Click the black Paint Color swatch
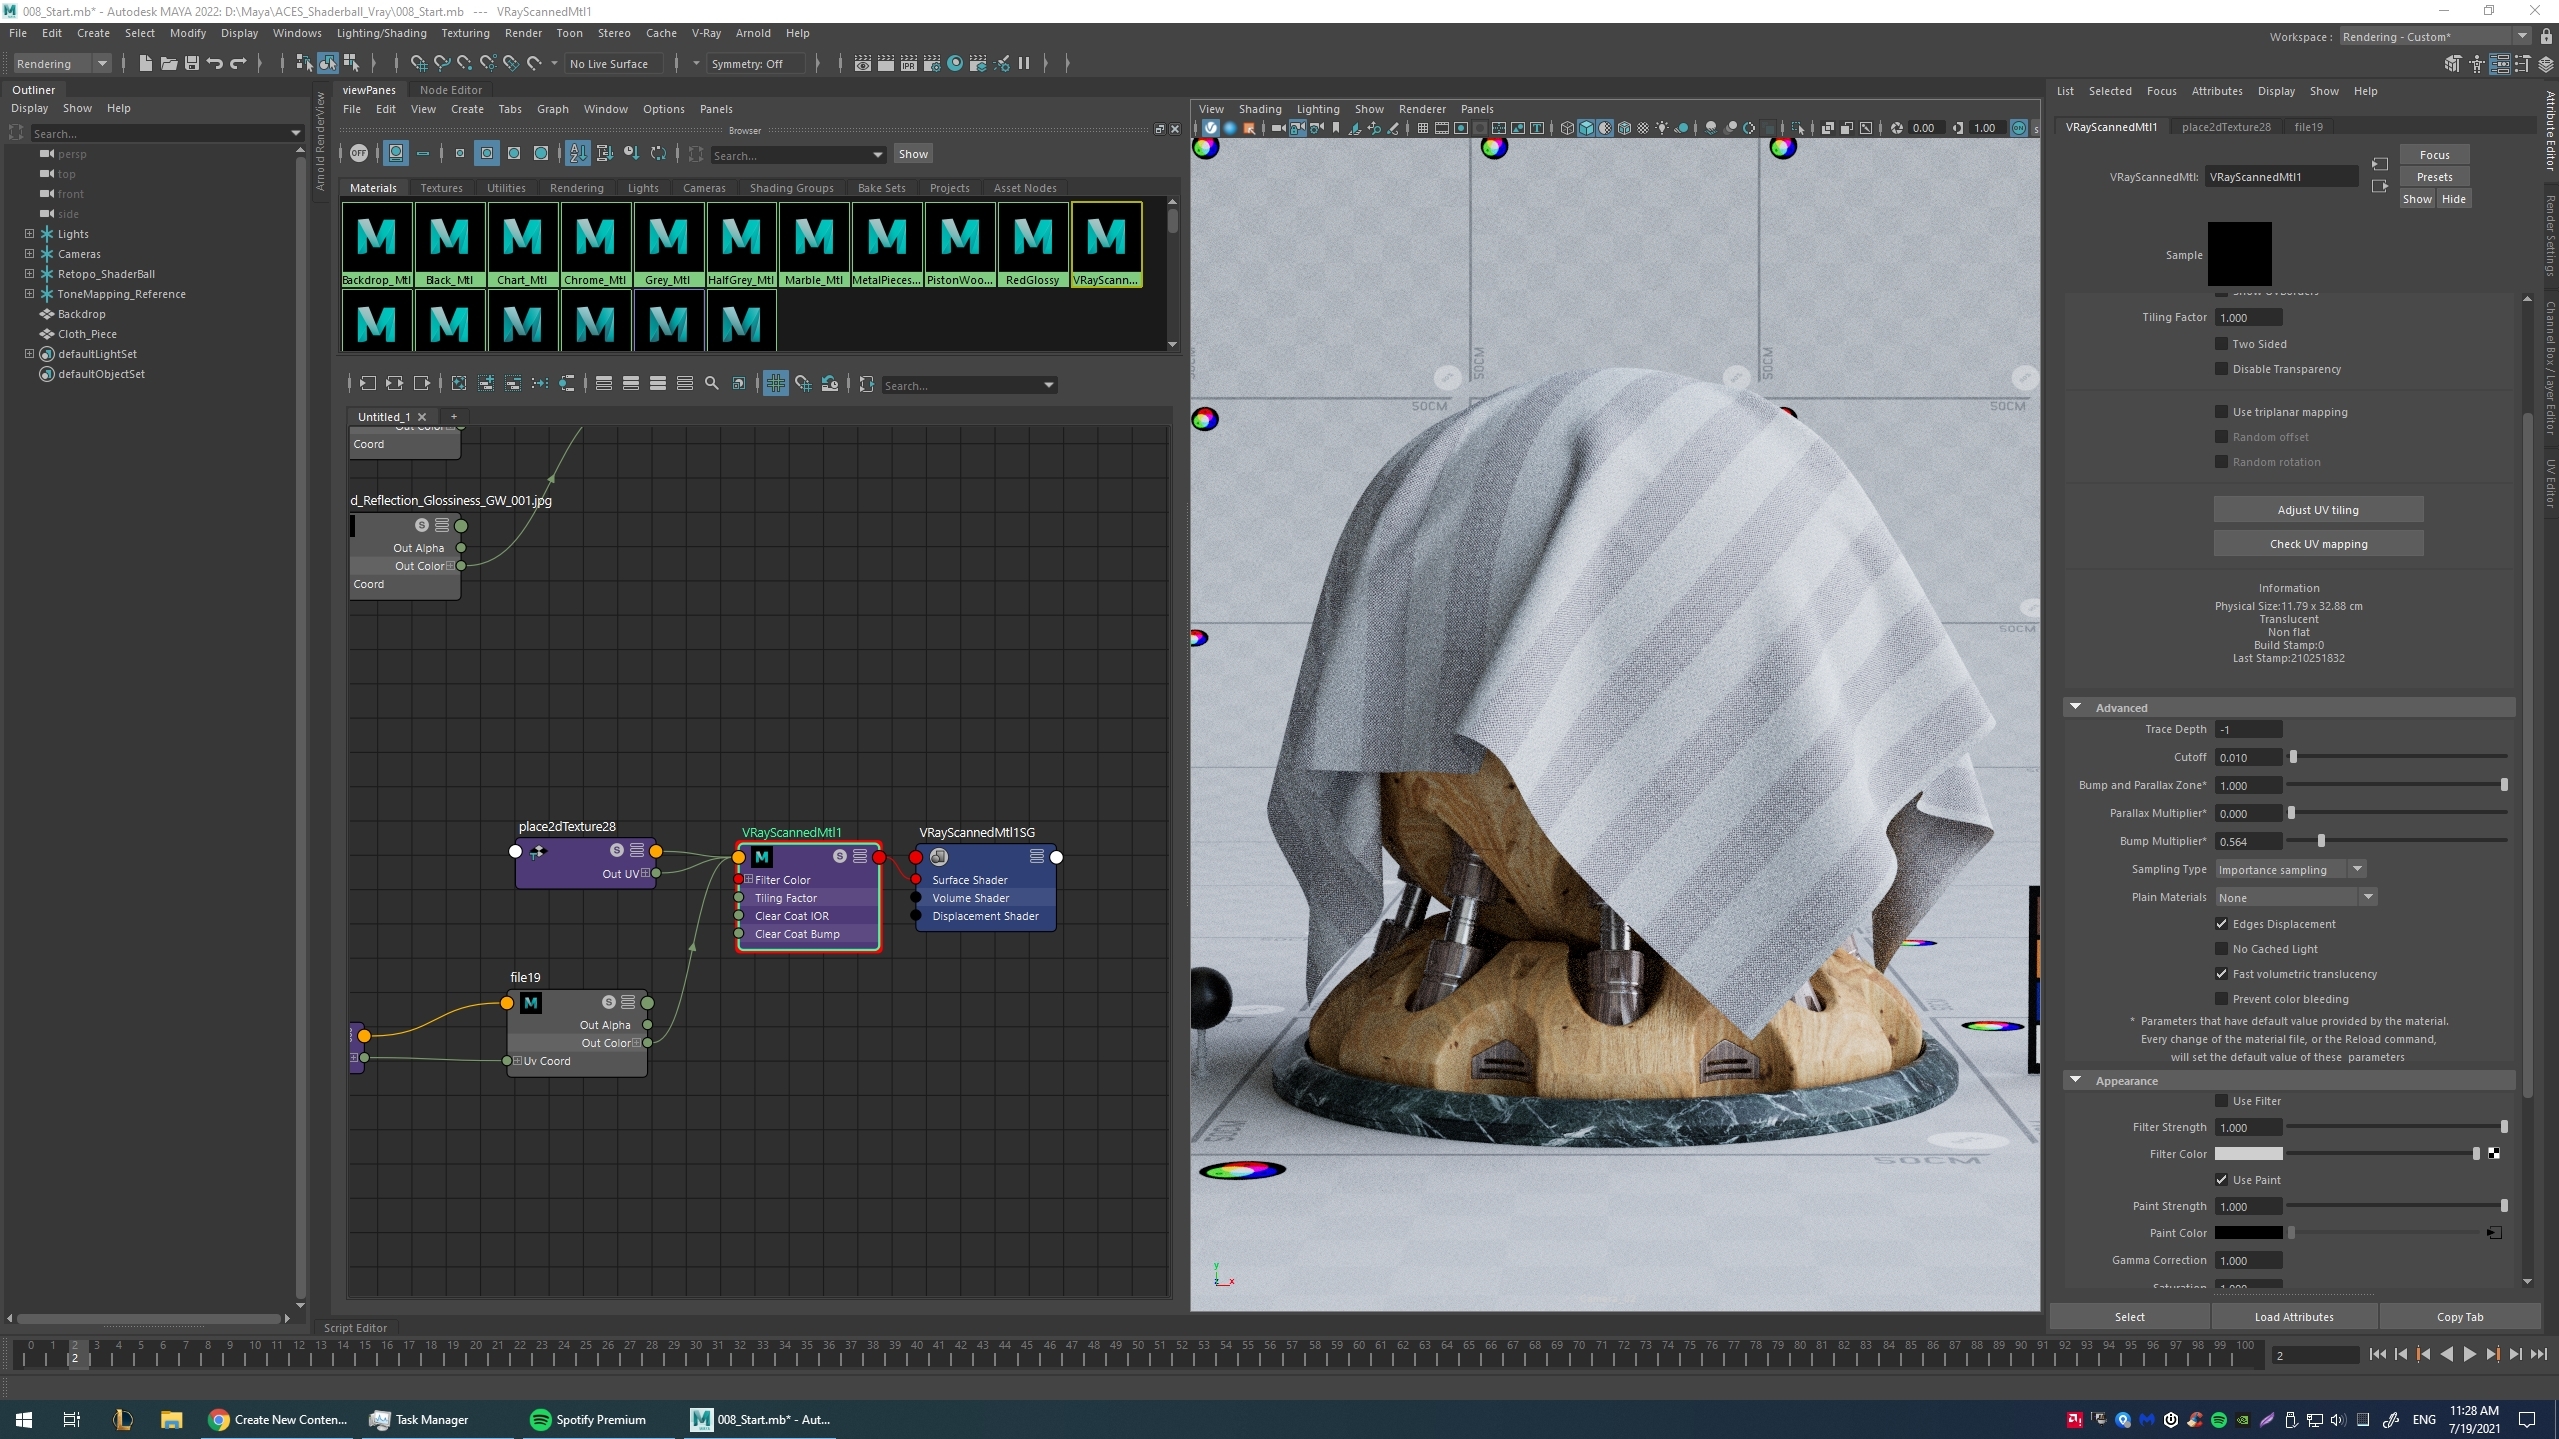This screenshot has height=1439, width=2559. 2248,1232
